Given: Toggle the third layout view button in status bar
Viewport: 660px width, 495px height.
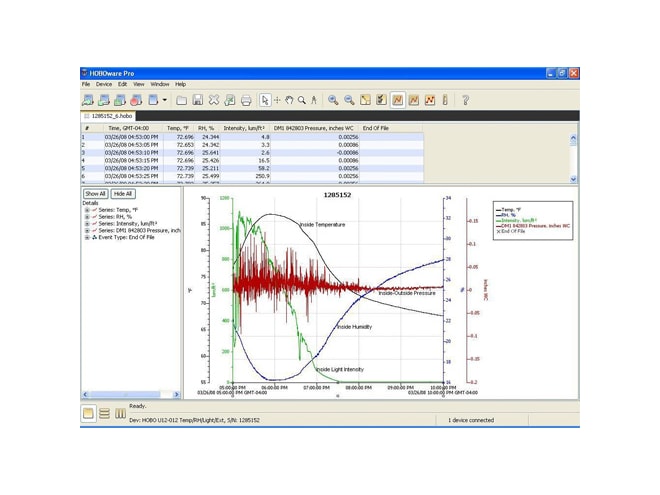Looking at the screenshot, I should (x=120, y=413).
